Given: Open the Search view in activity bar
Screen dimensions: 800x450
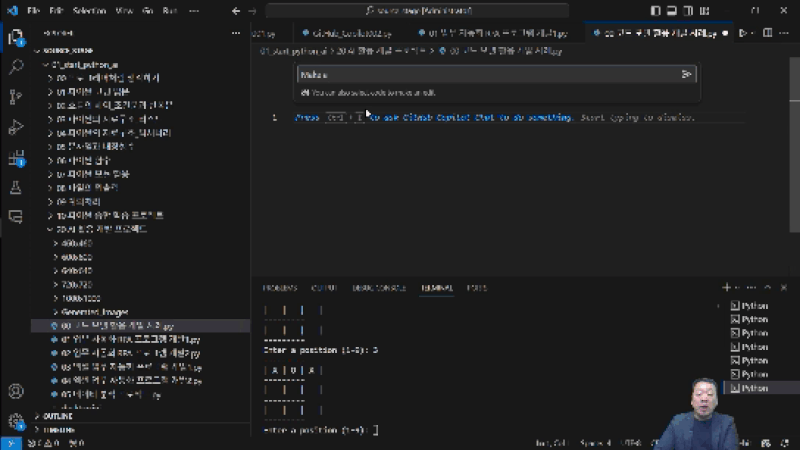Looking at the screenshot, I should (x=15, y=68).
